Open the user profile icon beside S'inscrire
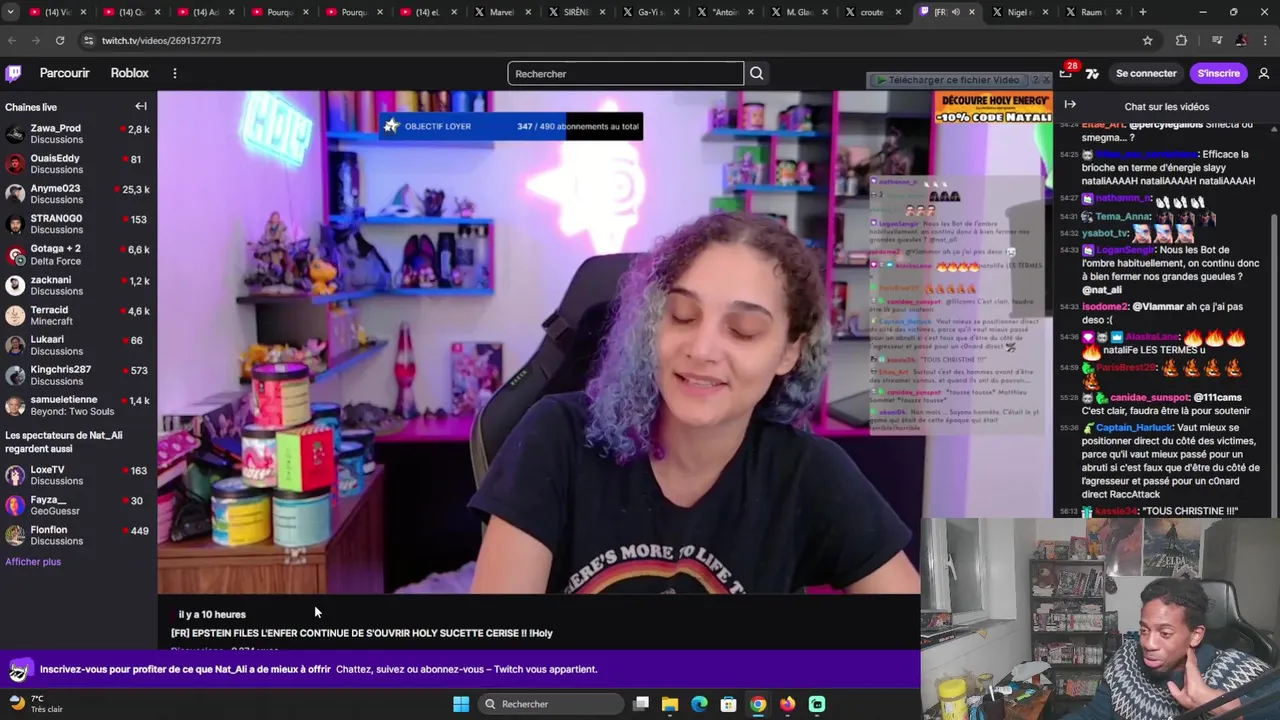The width and height of the screenshot is (1280, 720). click(1264, 73)
